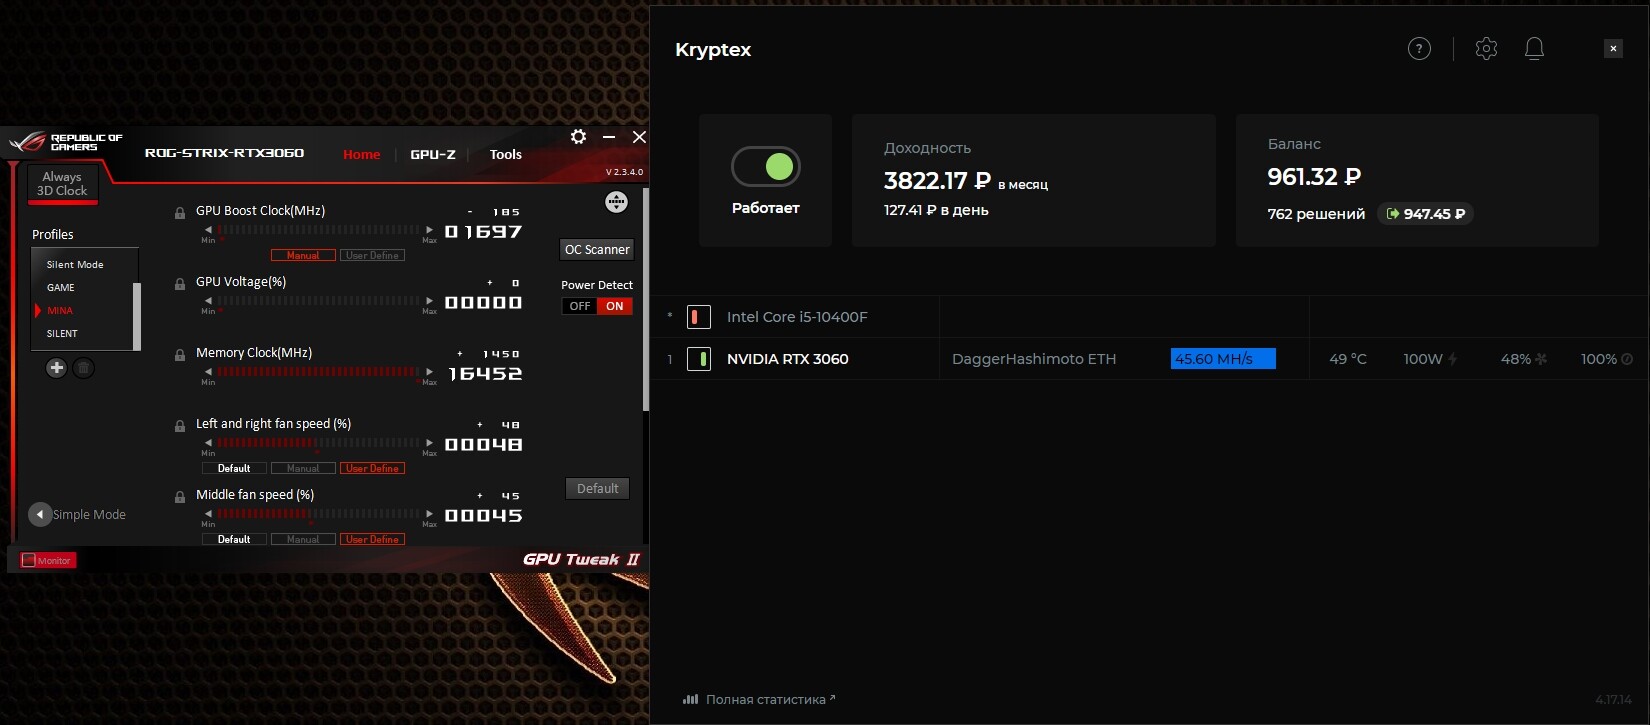Adjust the GPU Boost Clock slider
This screenshot has width=1650, height=725.
click(x=319, y=230)
